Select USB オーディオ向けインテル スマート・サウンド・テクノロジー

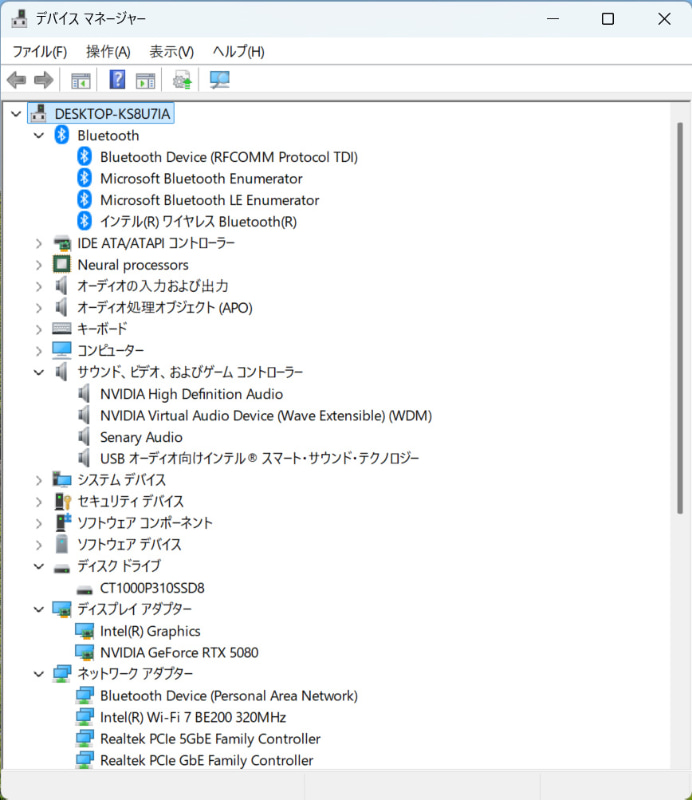click(x=259, y=458)
